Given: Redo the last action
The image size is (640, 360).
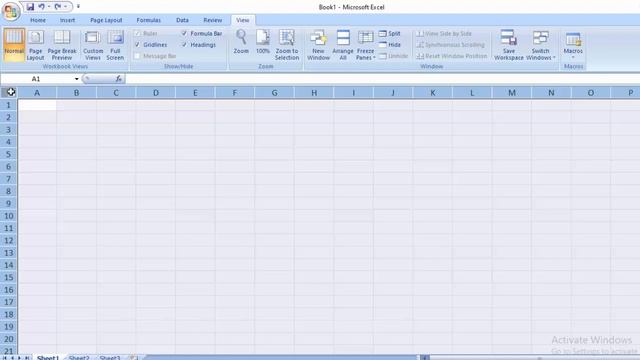Looking at the screenshot, I should pos(58,7).
